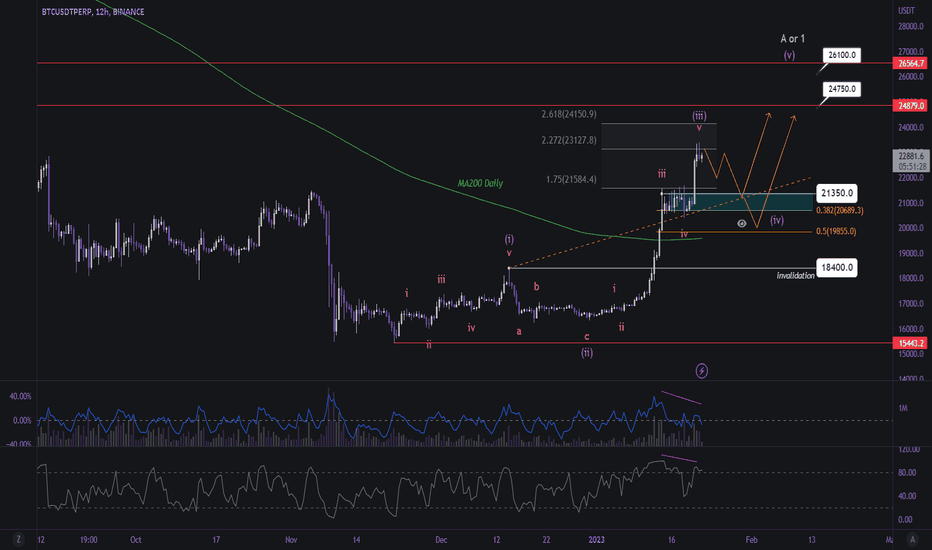Click the Dec label on time axis
Viewport: 932px width, 550px height.
(x=441, y=540)
